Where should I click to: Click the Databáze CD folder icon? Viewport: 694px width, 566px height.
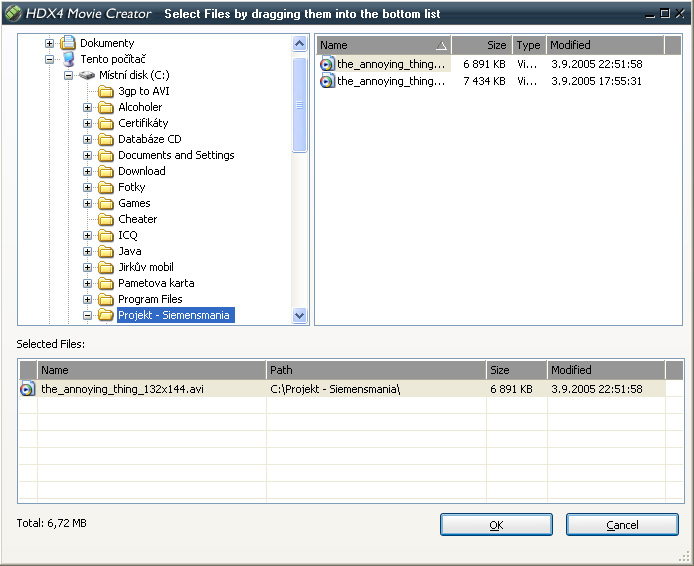106,139
